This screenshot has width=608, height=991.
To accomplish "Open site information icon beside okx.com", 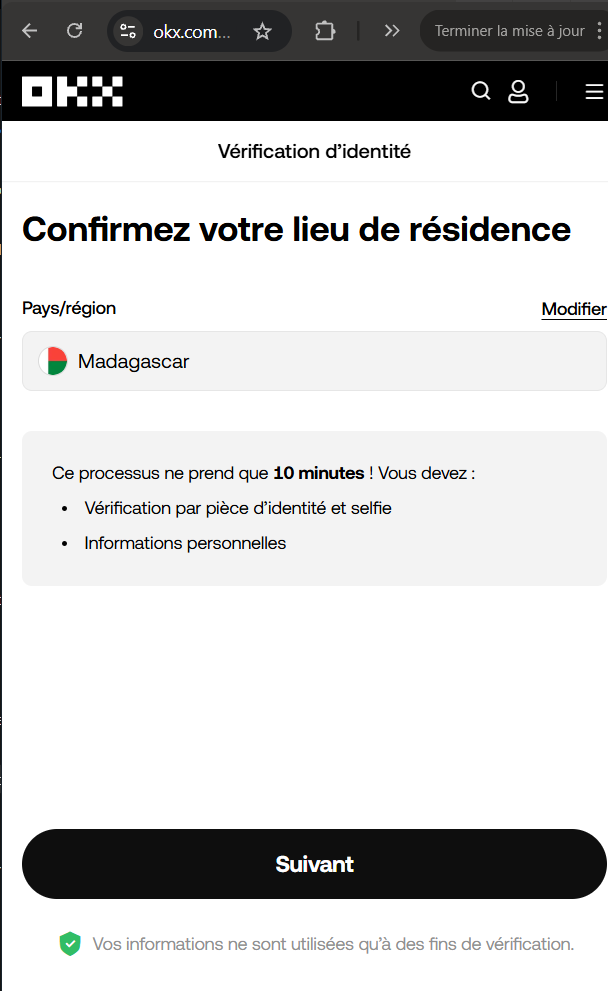I will click(x=128, y=31).
